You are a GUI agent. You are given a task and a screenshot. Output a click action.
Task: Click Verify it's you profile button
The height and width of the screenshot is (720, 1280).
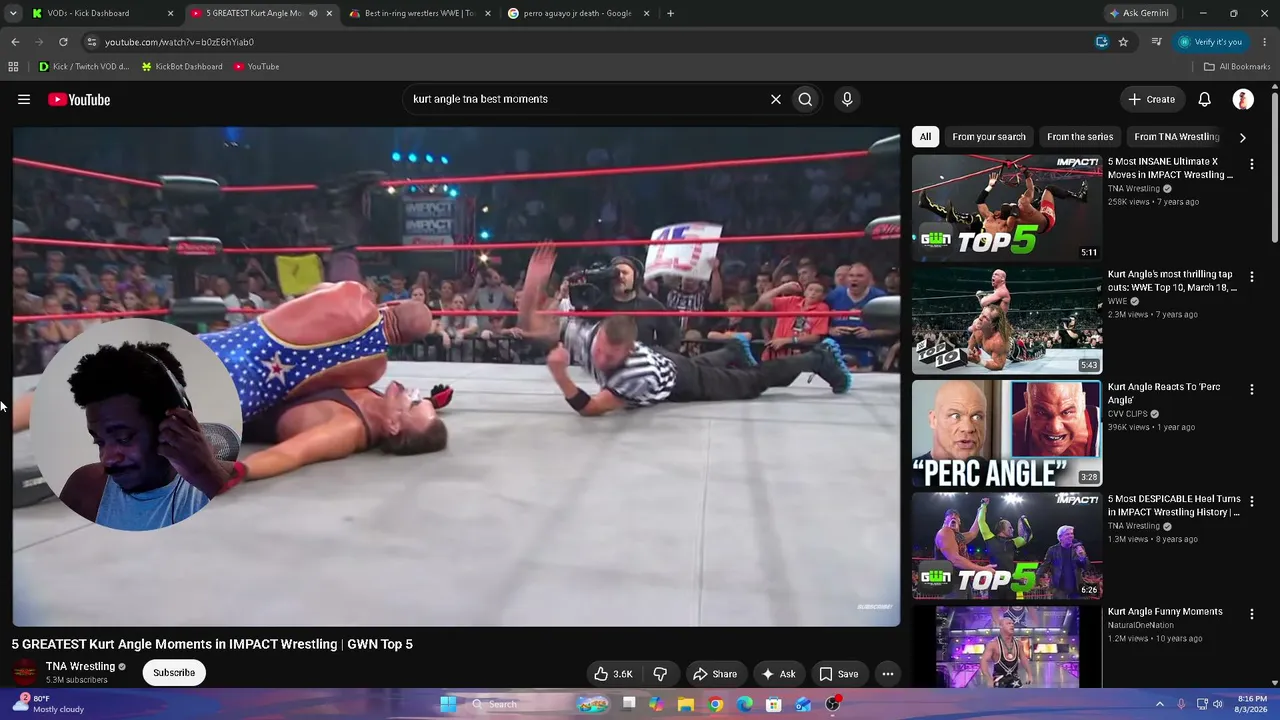1210,42
